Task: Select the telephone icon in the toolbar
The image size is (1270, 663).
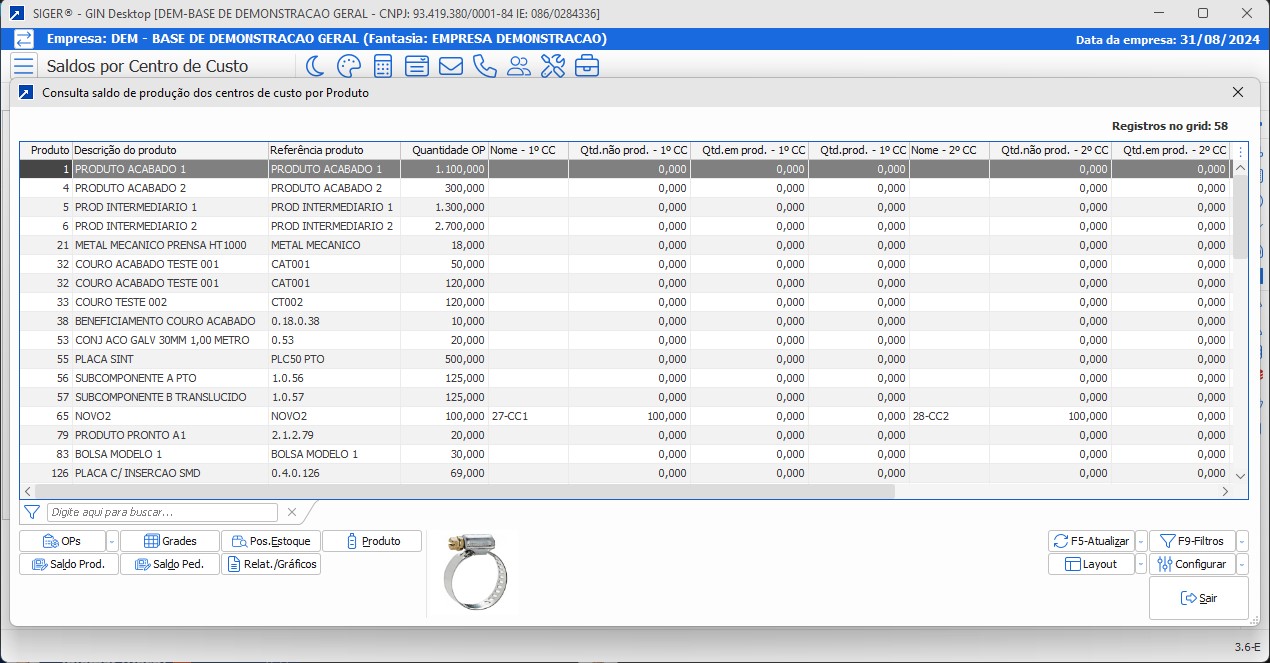Action: tap(484, 65)
